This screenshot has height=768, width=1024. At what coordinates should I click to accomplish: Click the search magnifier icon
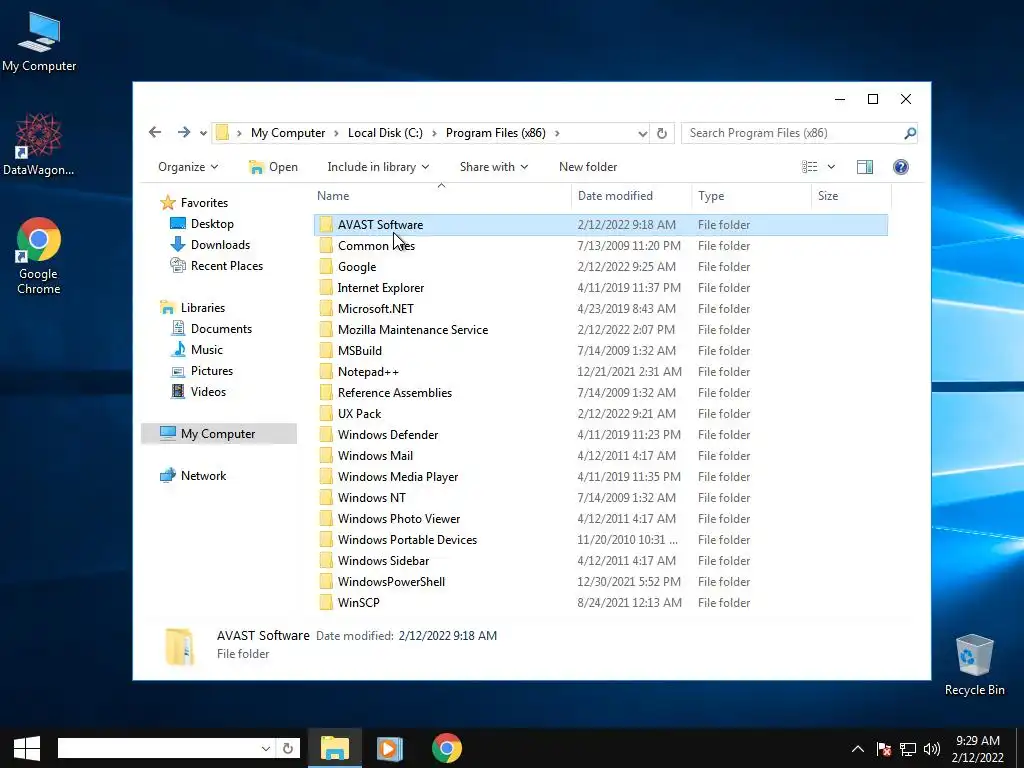(x=910, y=133)
